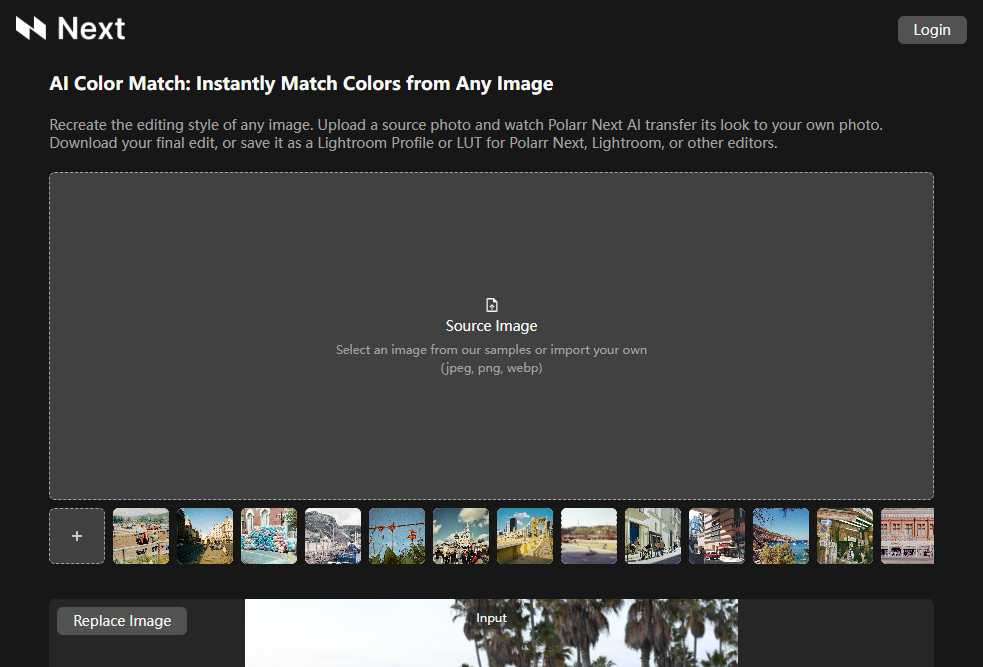Image resolution: width=983 pixels, height=667 pixels.
Task: Select the first sample photo with people
Action: point(141,536)
